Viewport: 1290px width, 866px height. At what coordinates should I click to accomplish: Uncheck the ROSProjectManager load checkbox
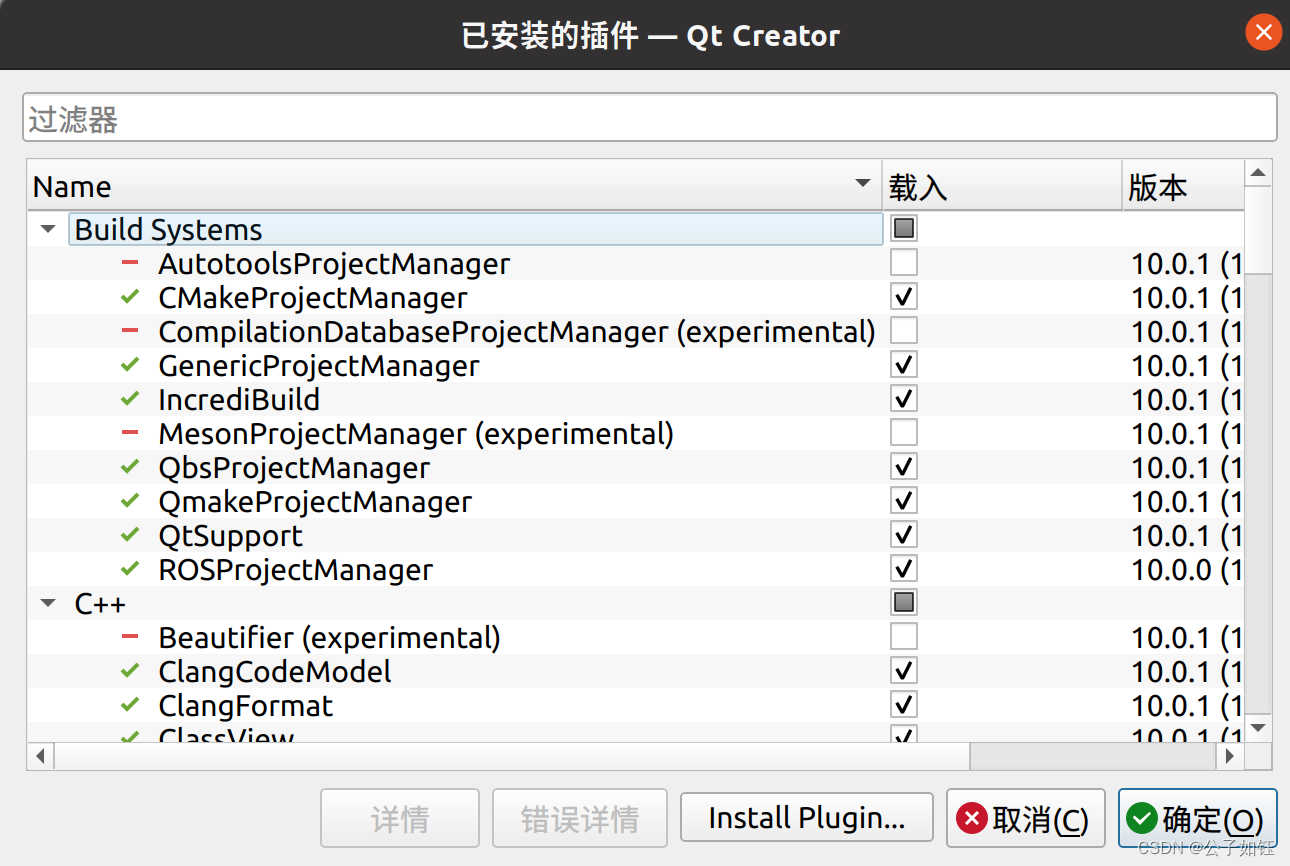click(904, 569)
